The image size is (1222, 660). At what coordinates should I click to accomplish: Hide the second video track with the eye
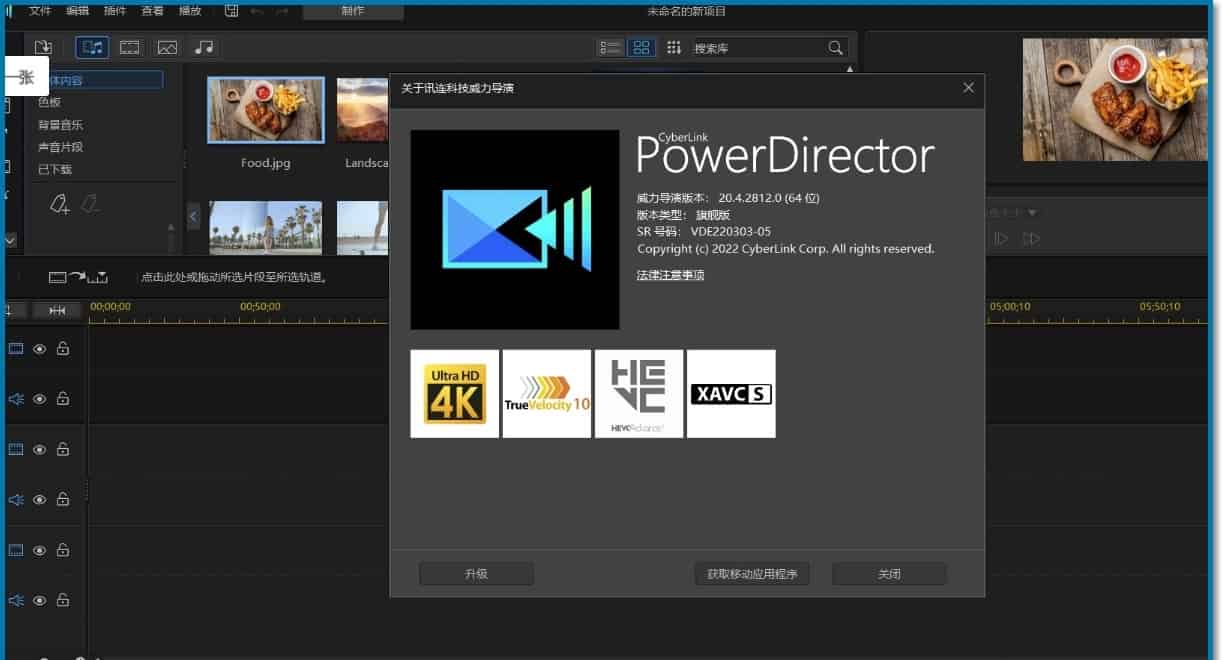click(x=40, y=450)
